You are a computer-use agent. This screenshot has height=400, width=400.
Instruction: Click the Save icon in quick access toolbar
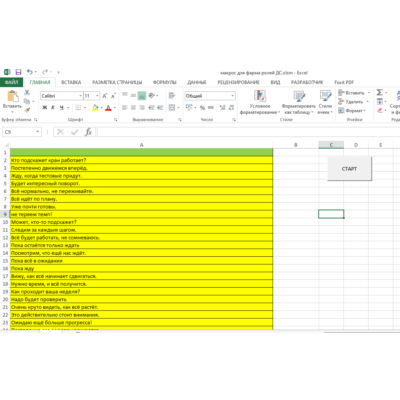coord(18,72)
